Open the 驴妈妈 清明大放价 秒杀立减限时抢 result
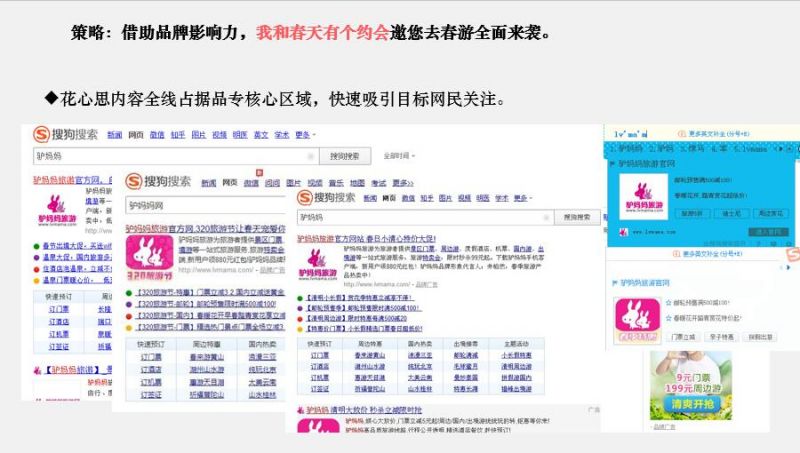The height and width of the screenshot is (453, 800). pyautogui.click(x=364, y=410)
